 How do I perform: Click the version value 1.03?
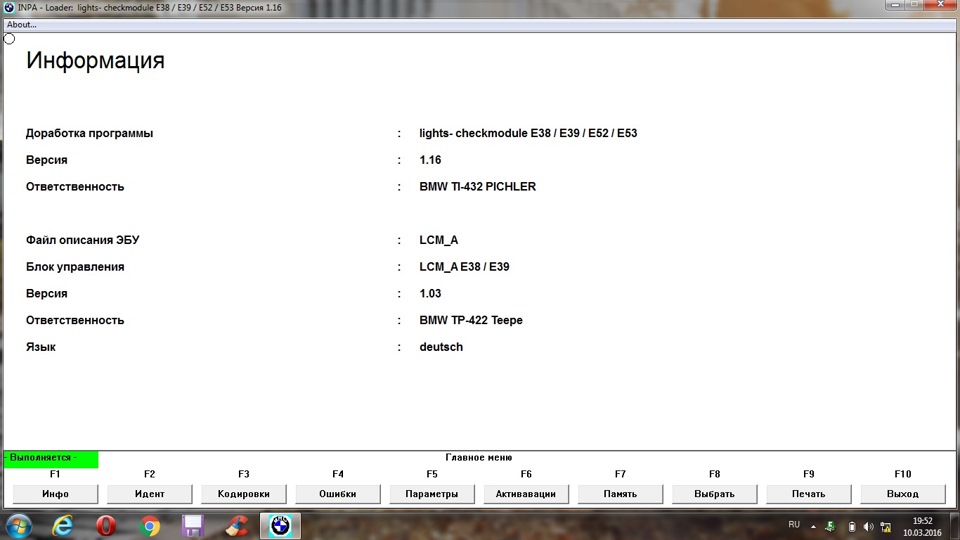pos(430,294)
